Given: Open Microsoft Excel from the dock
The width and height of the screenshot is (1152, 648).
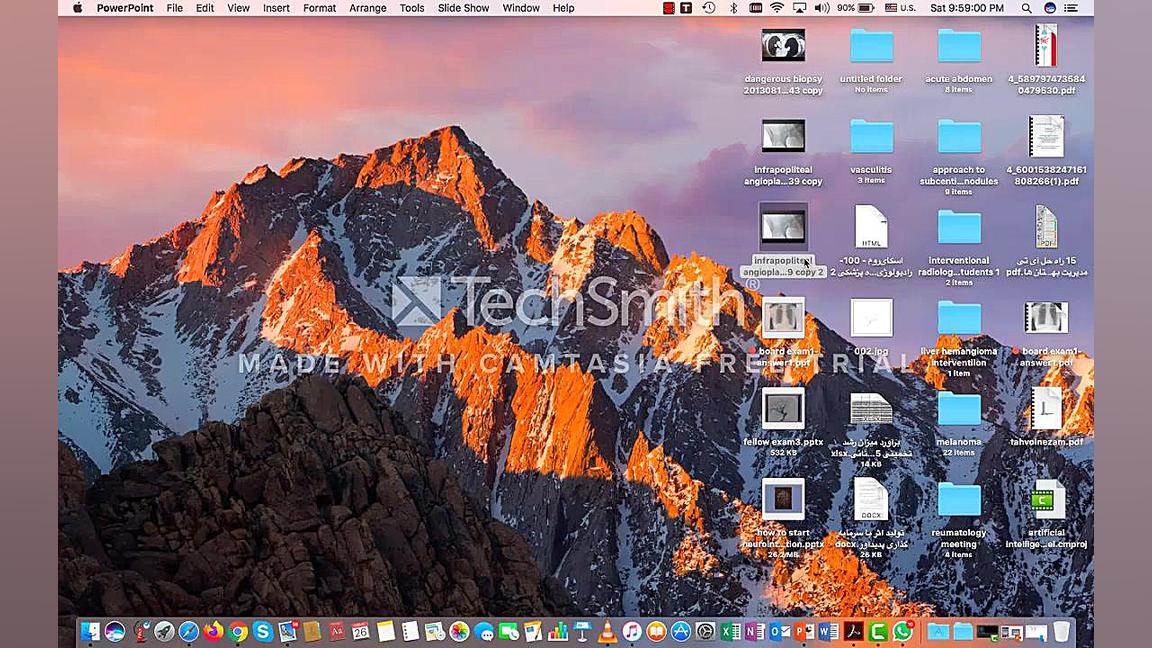Looking at the screenshot, I should pos(730,631).
